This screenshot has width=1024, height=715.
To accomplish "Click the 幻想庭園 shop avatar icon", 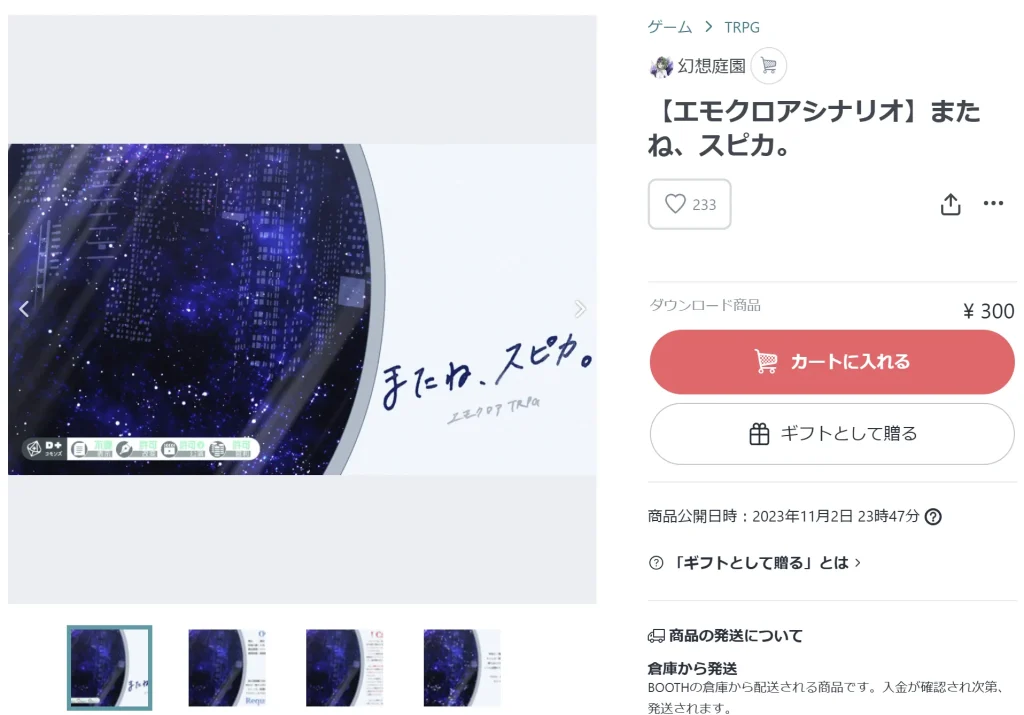I will [661, 67].
